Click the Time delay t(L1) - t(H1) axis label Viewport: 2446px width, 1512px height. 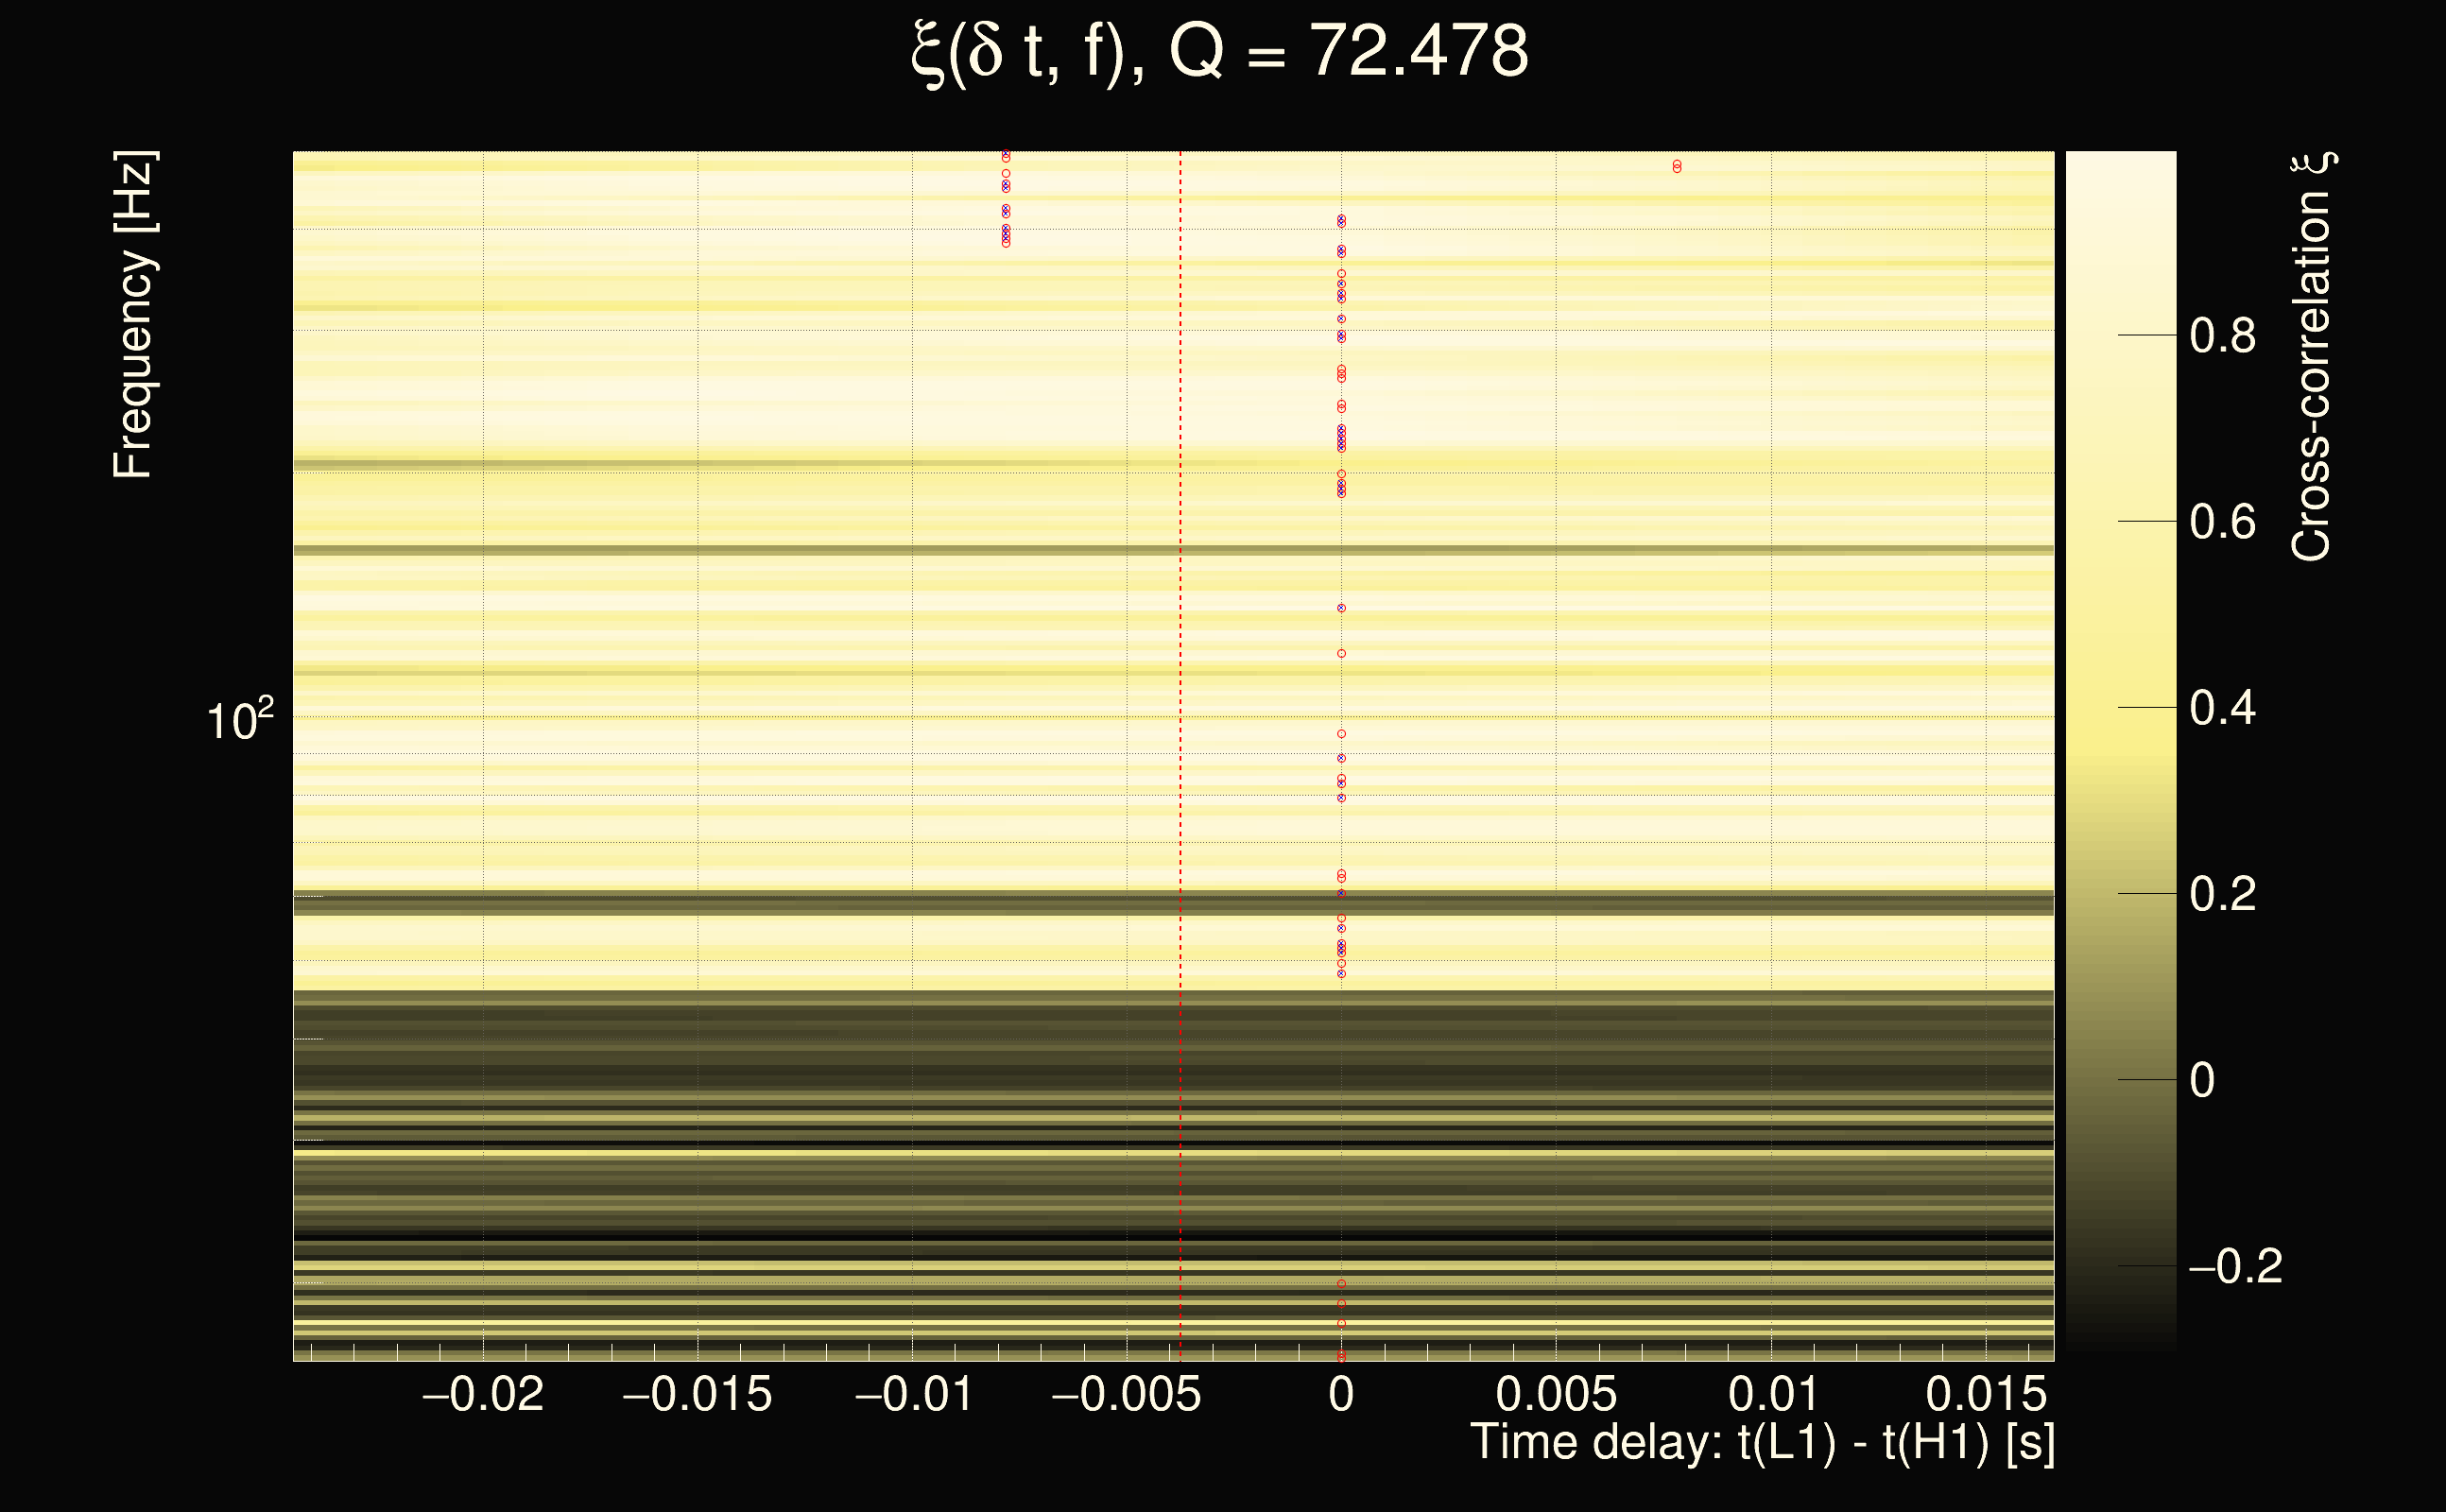pos(1762,1443)
